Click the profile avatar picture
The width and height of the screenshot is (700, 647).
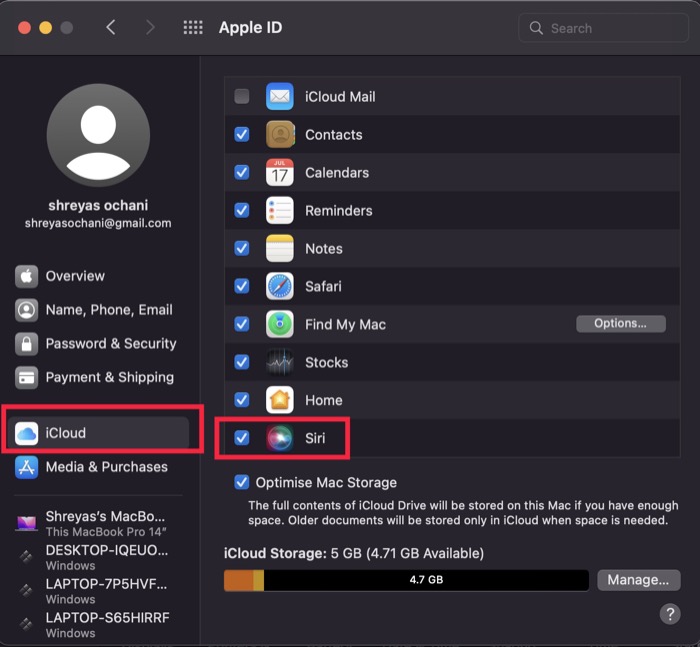(x=98, y=135)
